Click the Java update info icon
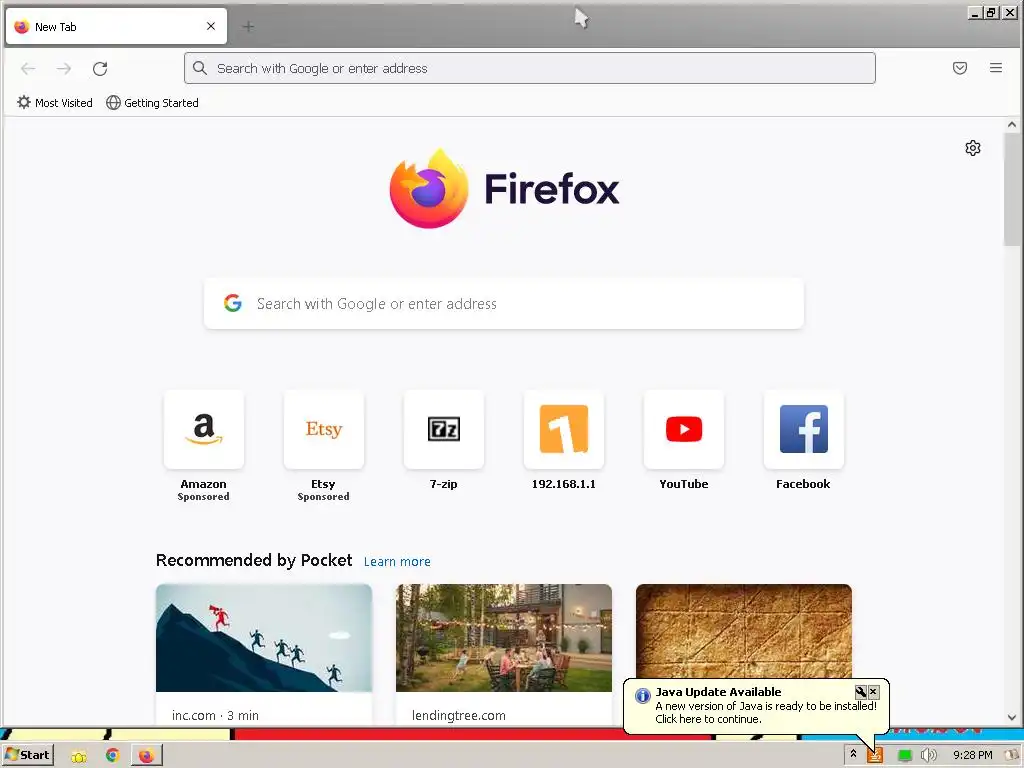Image resolution: width=1024 pixels, height=768 pixels. click(x=643, y=696)
